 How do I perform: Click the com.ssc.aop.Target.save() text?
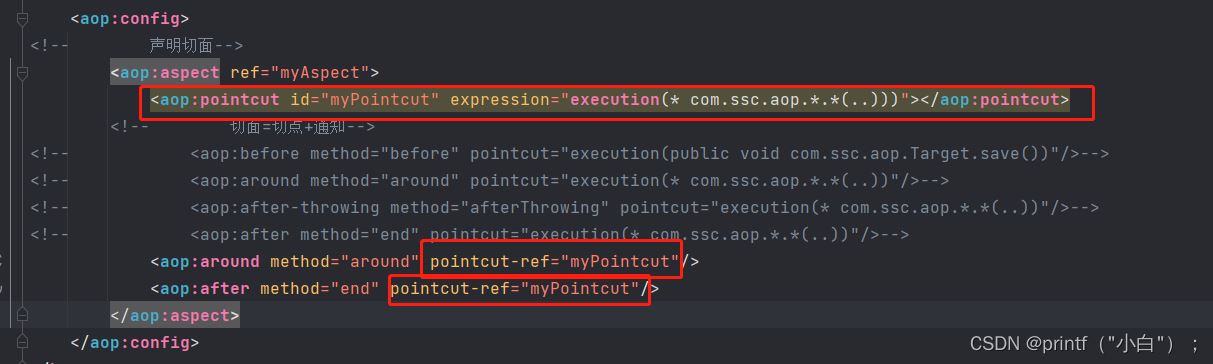[x=915, y=154]
